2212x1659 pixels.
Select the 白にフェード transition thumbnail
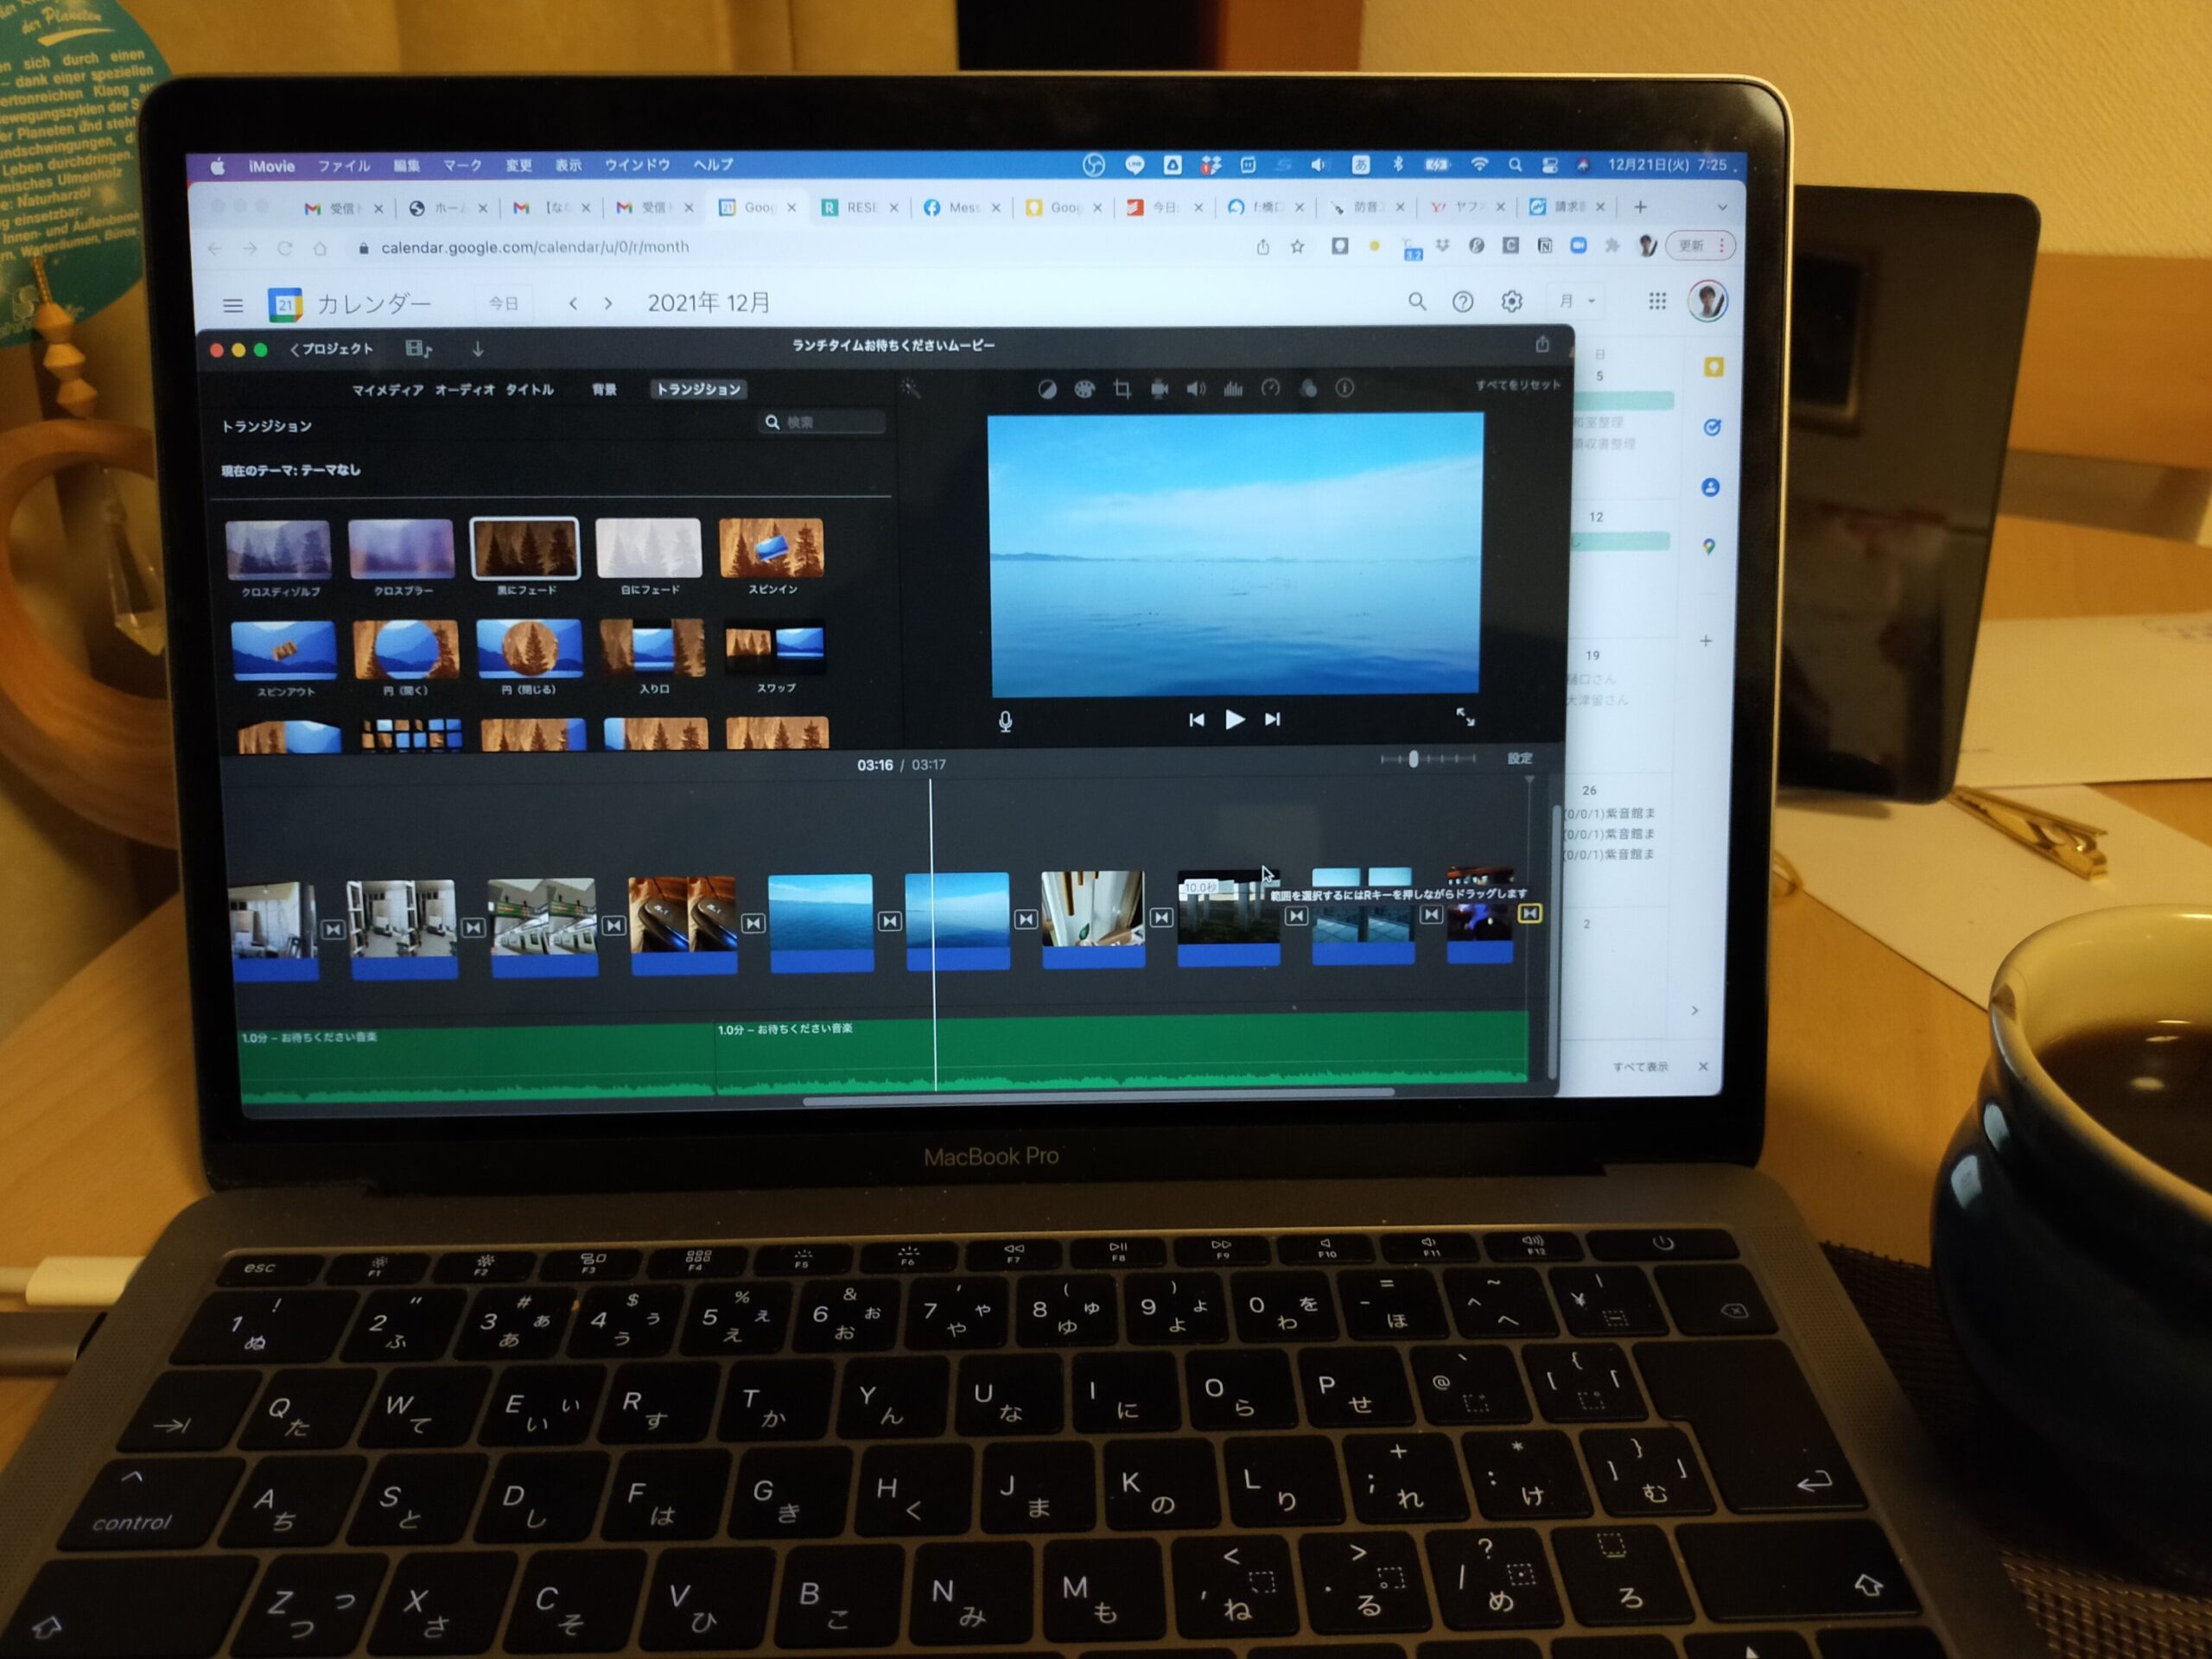[648, 547]
